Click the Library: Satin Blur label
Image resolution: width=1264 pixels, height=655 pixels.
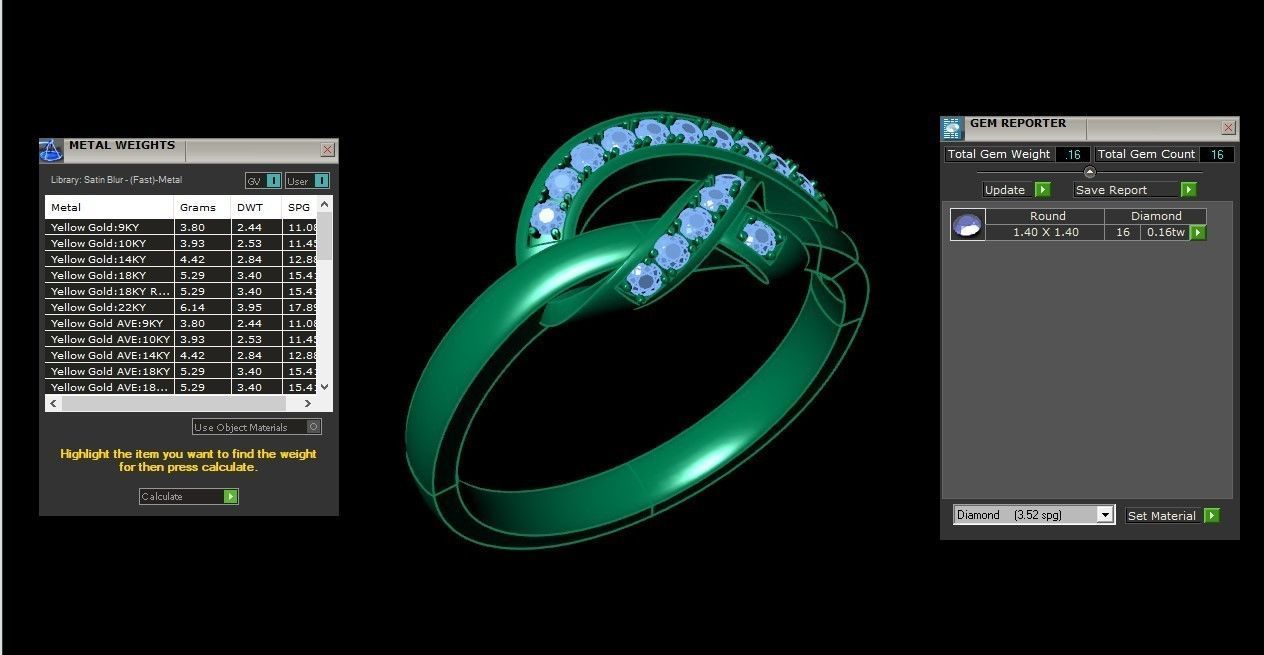click(x=116, y=180)
